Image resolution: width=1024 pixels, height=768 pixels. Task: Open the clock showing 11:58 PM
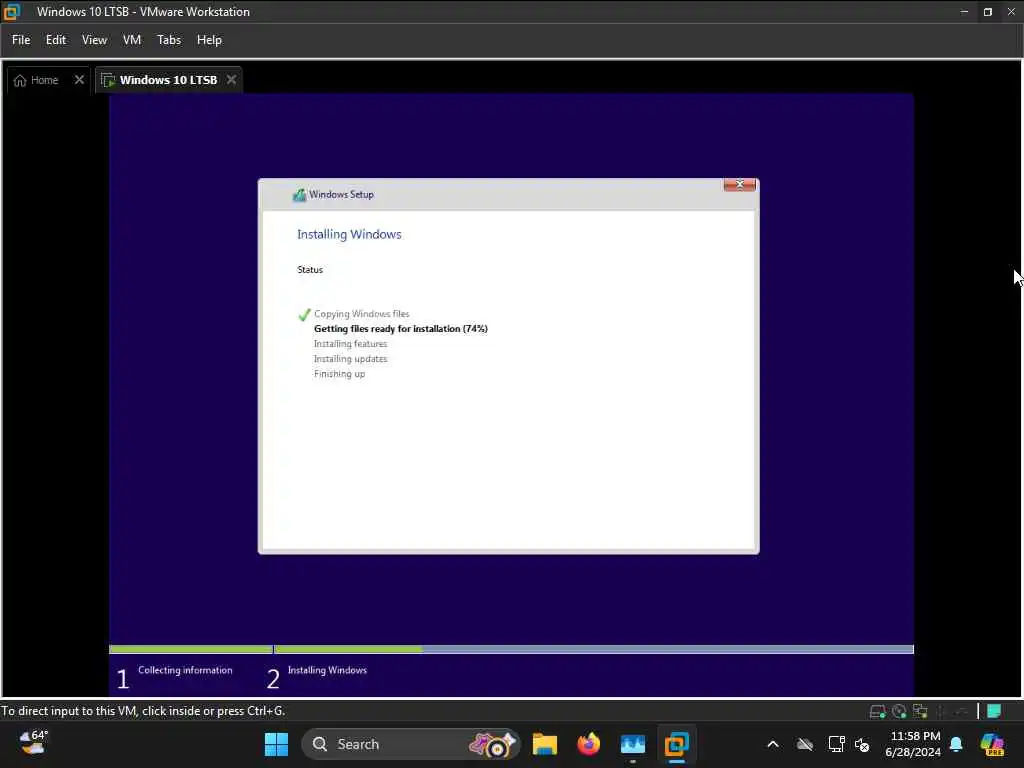(x=913, y=744)
